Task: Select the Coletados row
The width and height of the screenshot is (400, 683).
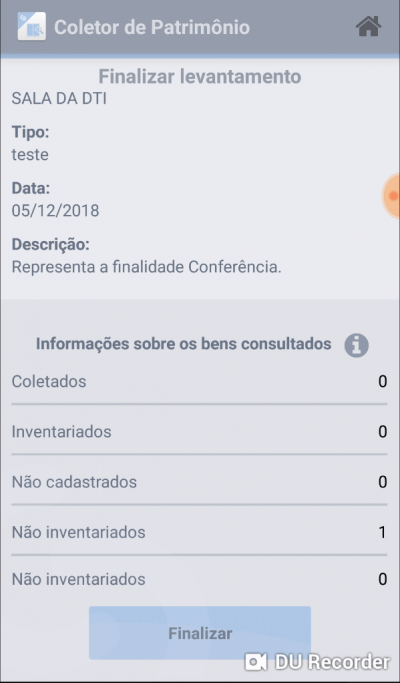Action: click(199, 382)
